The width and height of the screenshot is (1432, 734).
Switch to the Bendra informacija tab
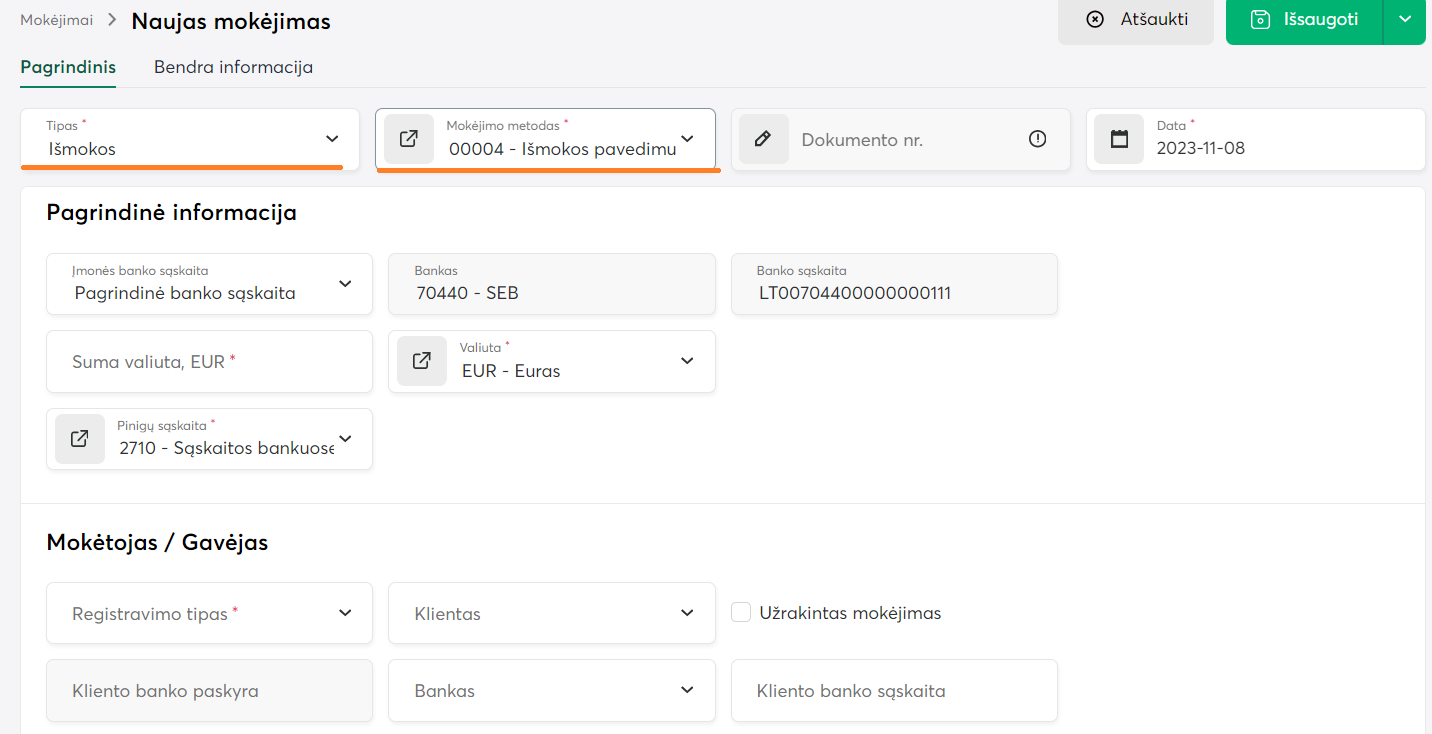233,67
